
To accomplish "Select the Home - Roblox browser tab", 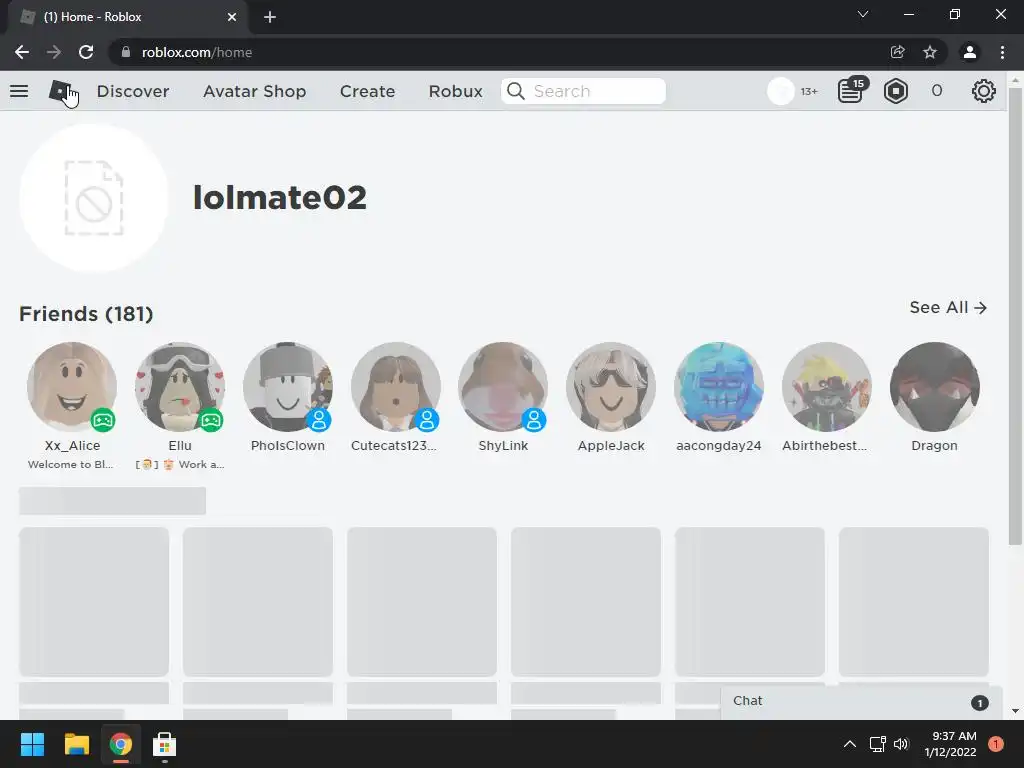I will click(x=127, y=17).
